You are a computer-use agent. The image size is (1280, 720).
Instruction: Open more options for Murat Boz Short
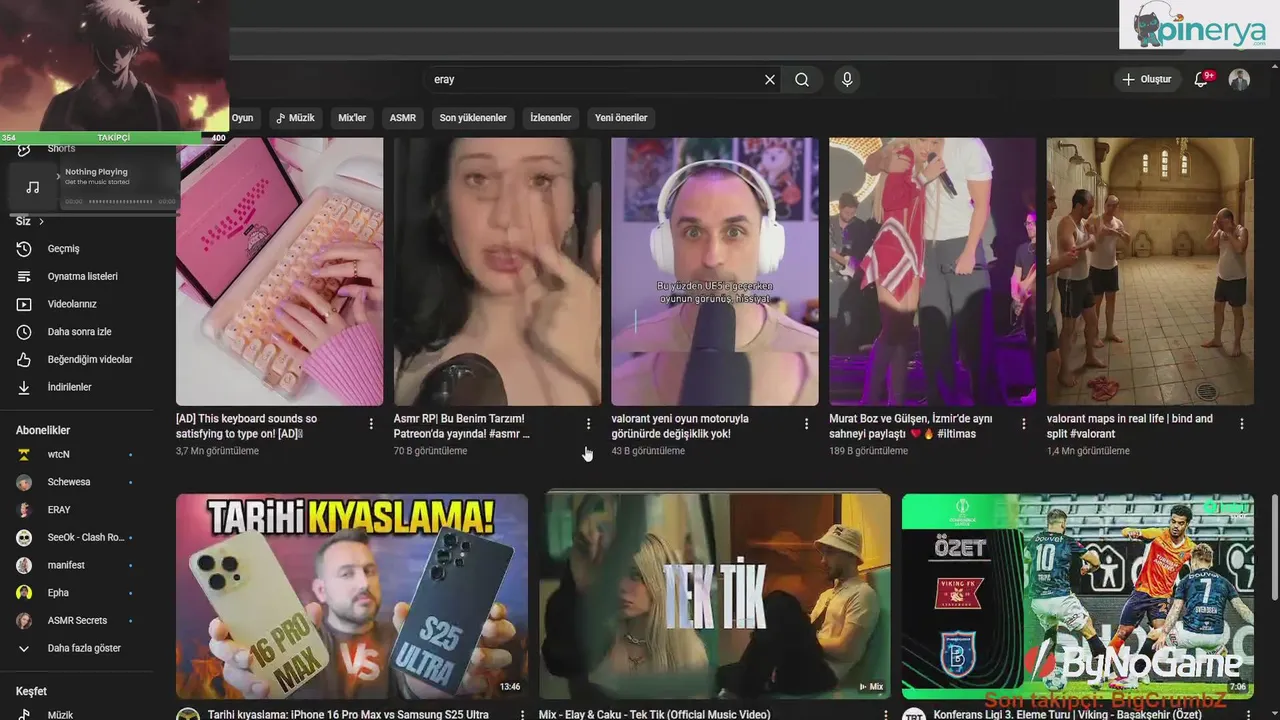tap(1023, 424)
